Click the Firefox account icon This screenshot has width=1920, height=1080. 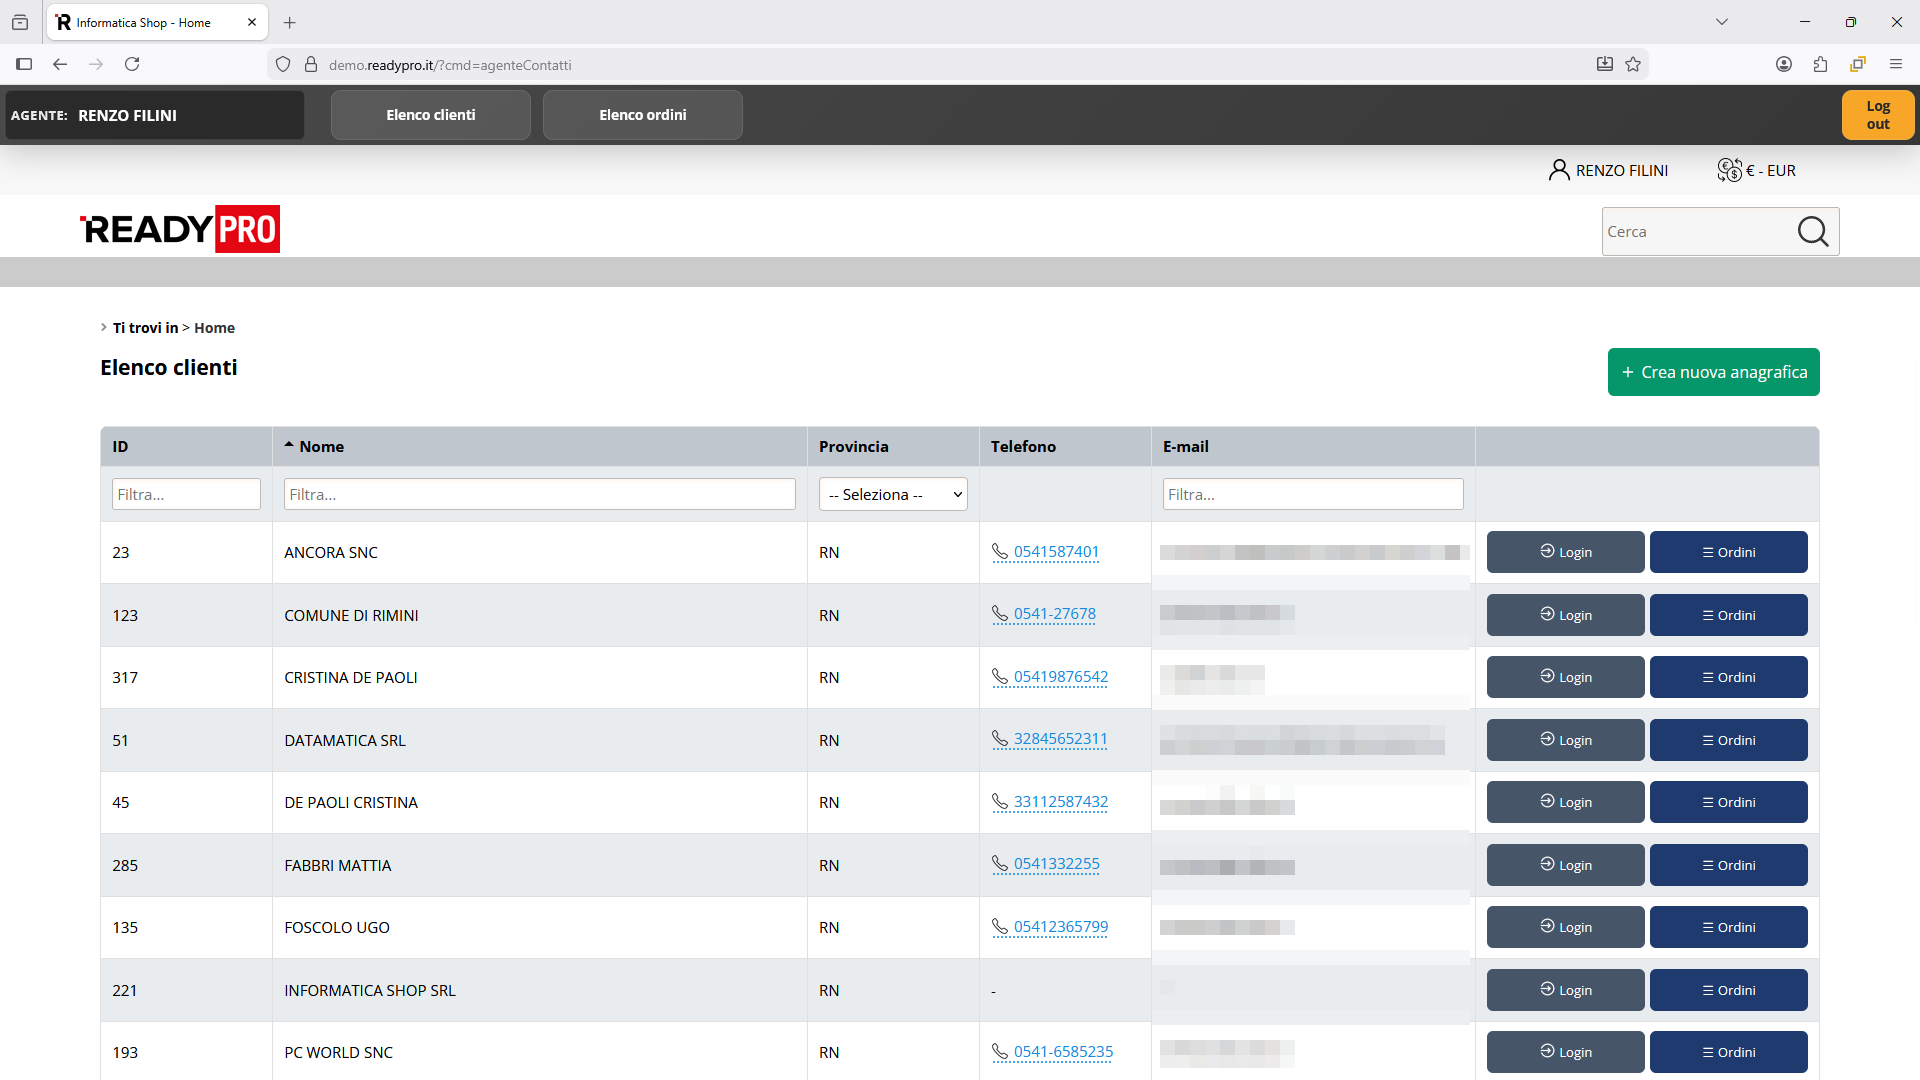coord(1784,65)
